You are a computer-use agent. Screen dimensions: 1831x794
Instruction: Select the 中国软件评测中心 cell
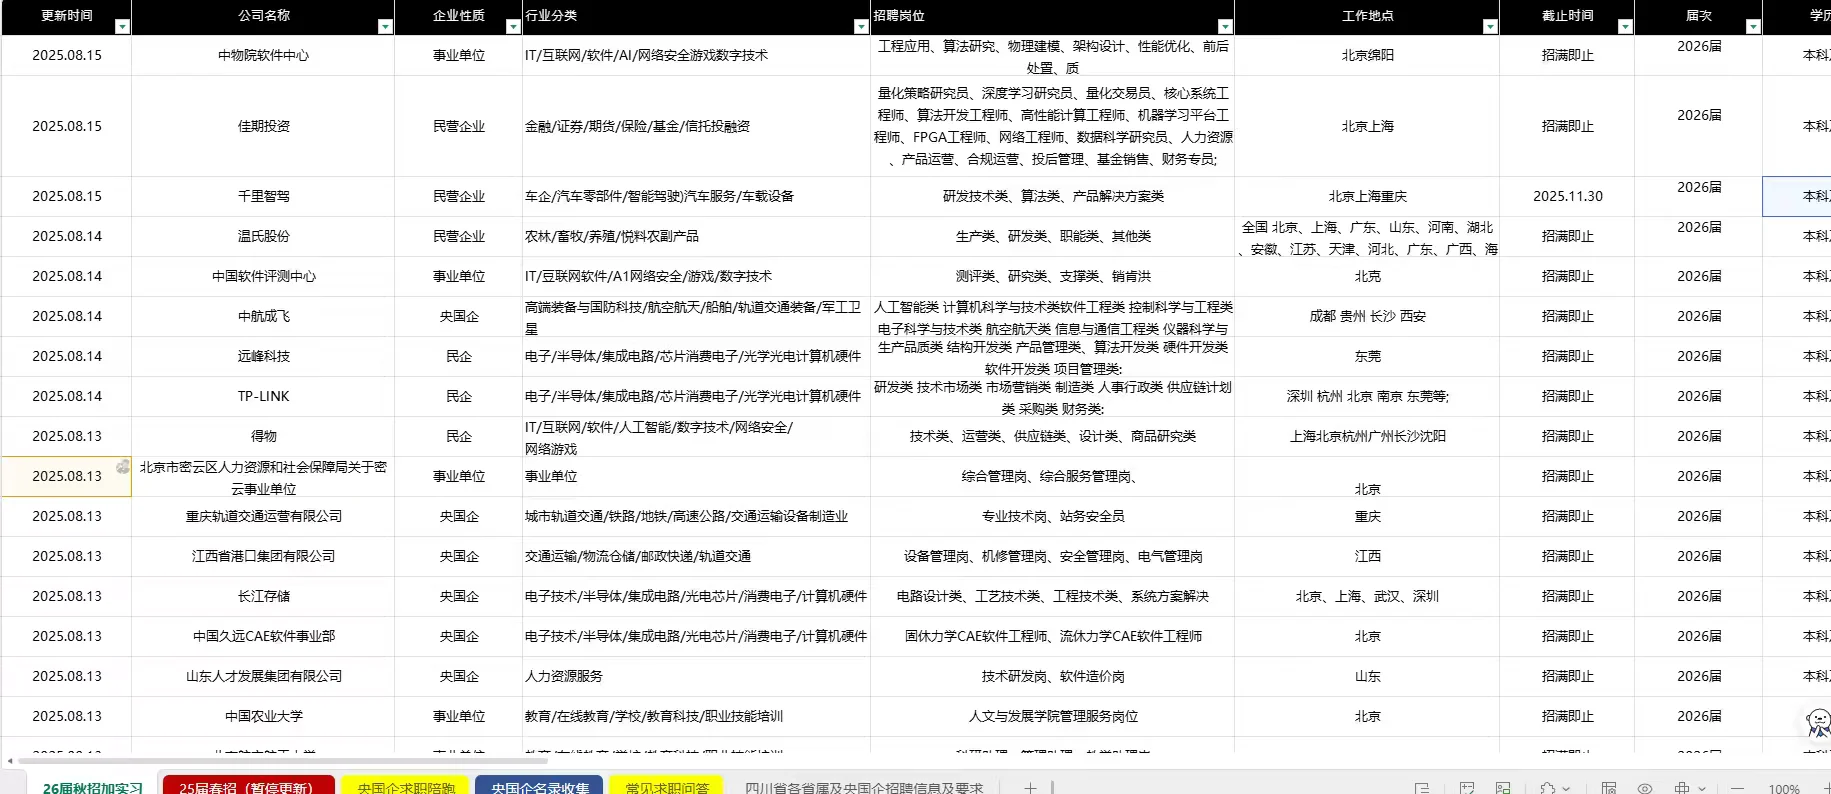pos(264,277)
